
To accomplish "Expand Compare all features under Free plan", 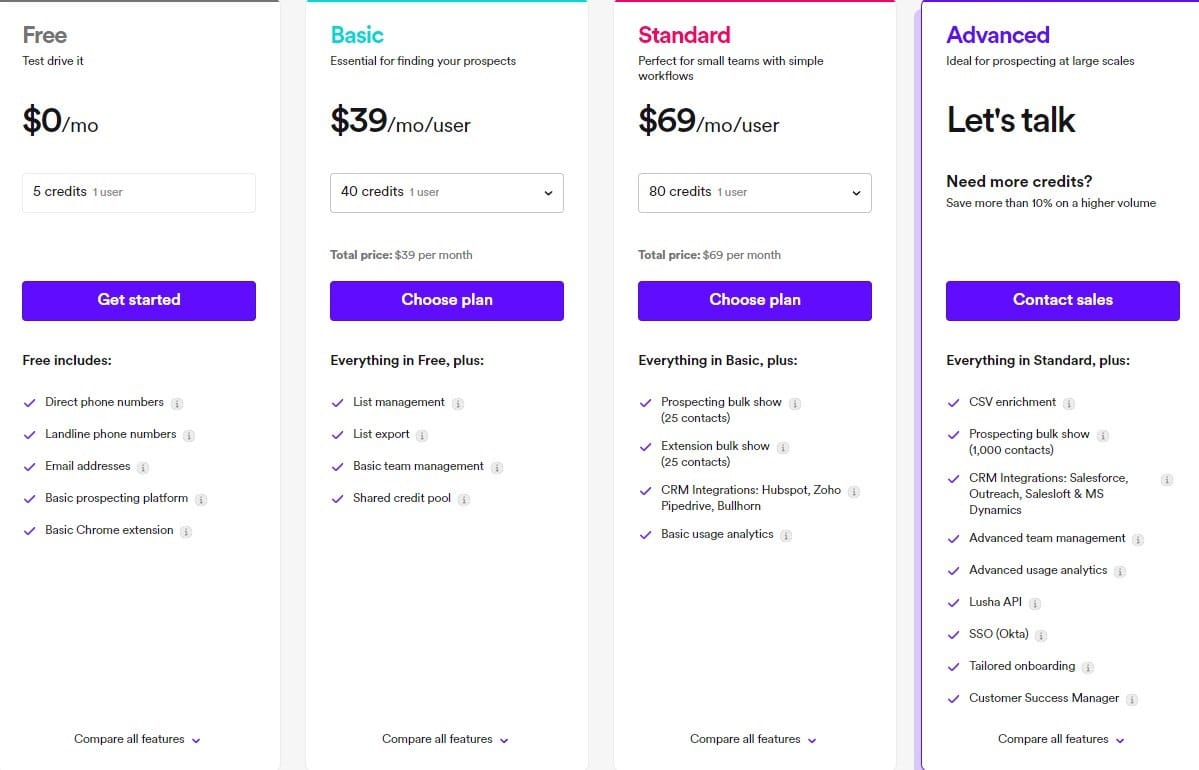I will [138, 739].
